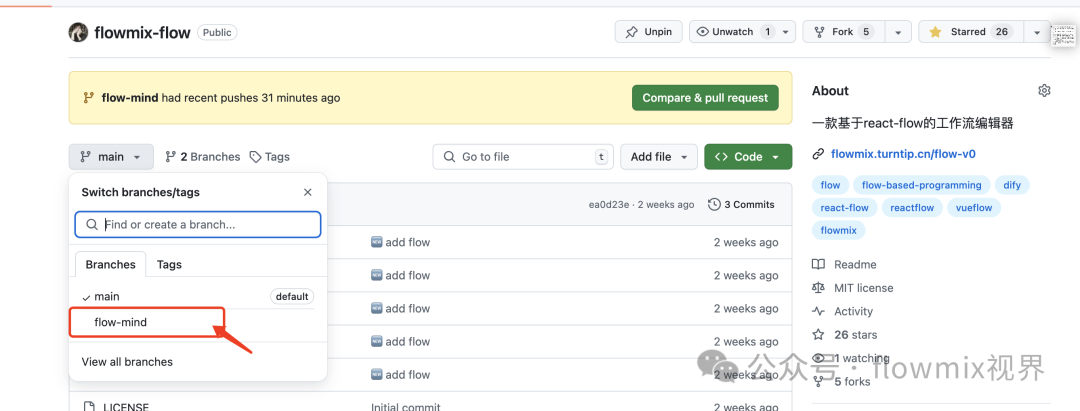Expand the Fork dropdown arrow

[x=898, y=32]
